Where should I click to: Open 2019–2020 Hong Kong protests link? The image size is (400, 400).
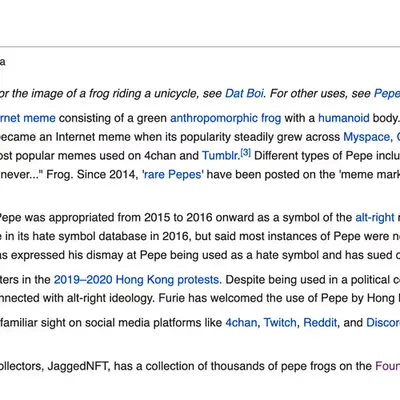point(136,279)
